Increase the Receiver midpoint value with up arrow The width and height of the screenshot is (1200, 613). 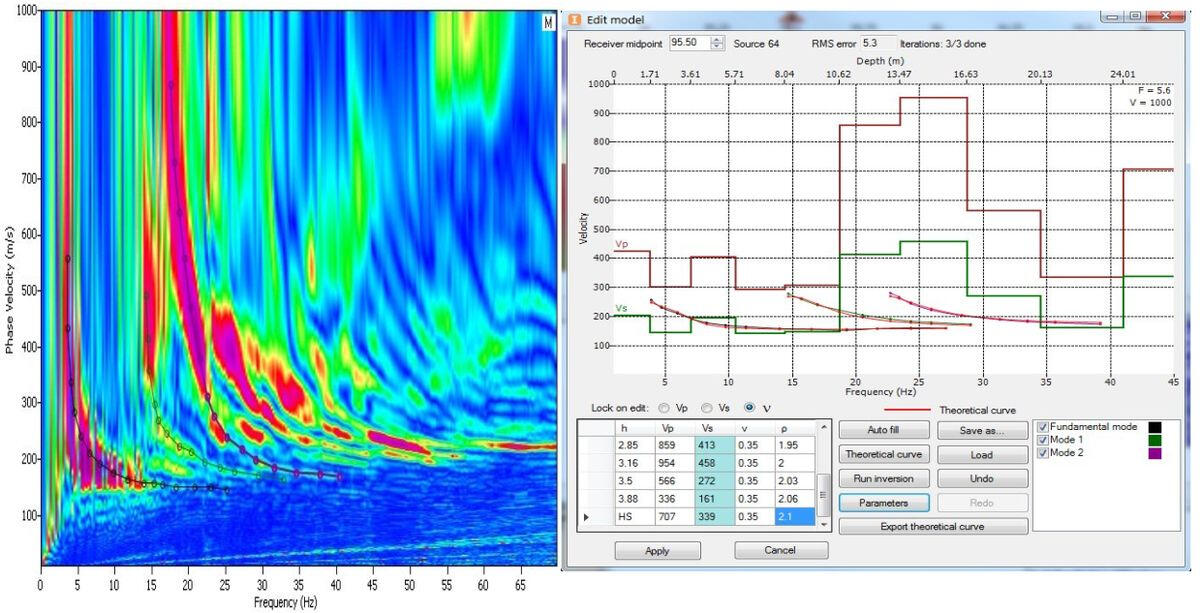(x=716, y=39)
